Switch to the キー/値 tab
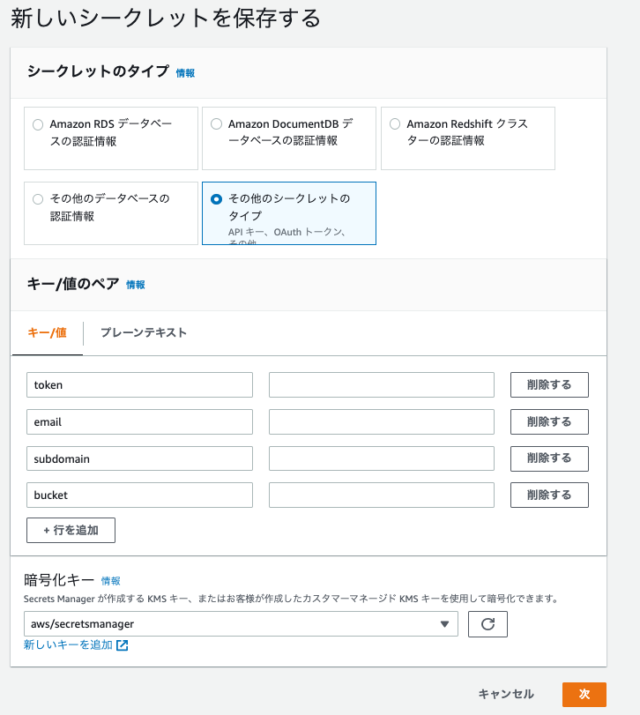The width and height of the screenshot is (640, 715). tap(47, 333)
